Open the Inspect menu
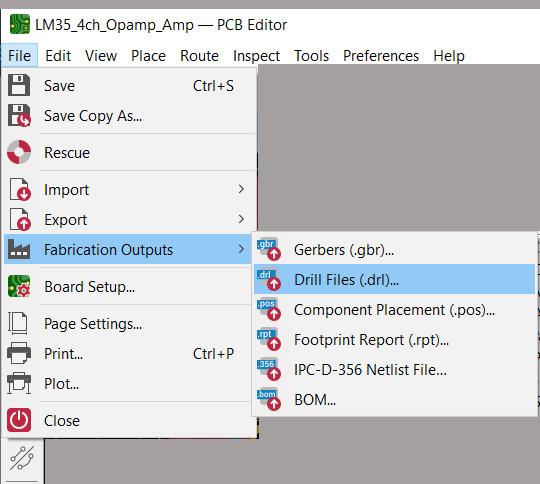The height and width of the screenshot is (484, 540). tap(256, 55)
